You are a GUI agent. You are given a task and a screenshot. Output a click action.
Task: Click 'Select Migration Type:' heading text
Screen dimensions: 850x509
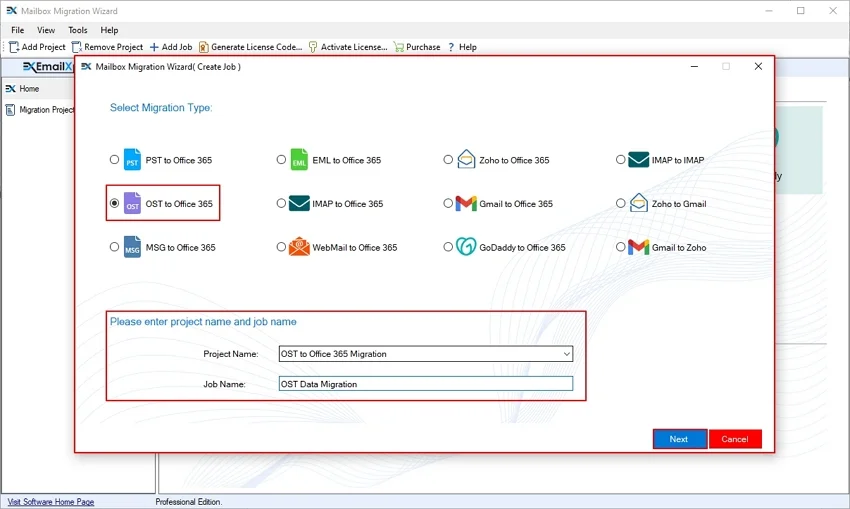161,108
